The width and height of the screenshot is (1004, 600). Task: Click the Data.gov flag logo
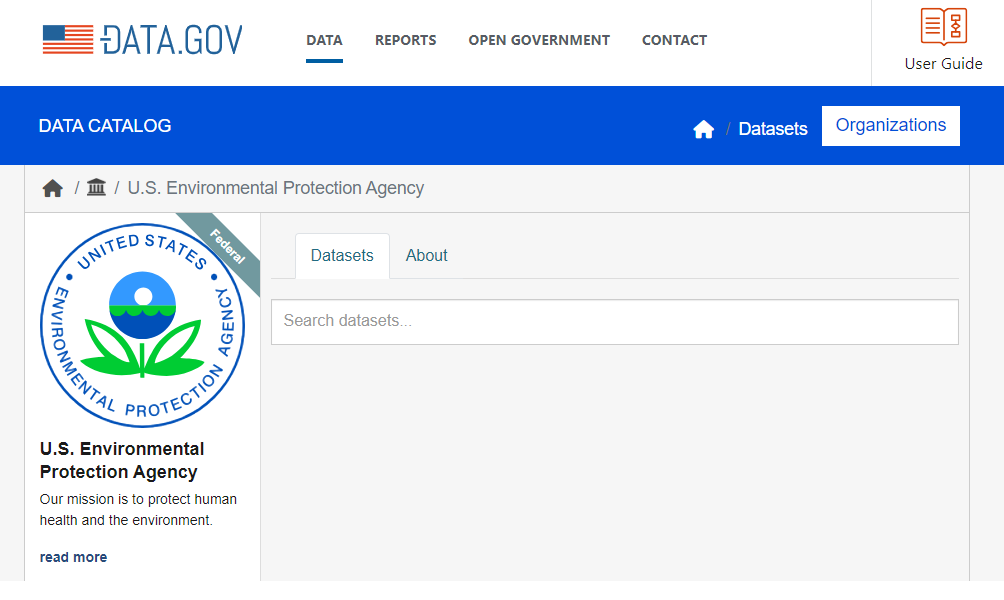pyautogui.click(x=66, y=39)
